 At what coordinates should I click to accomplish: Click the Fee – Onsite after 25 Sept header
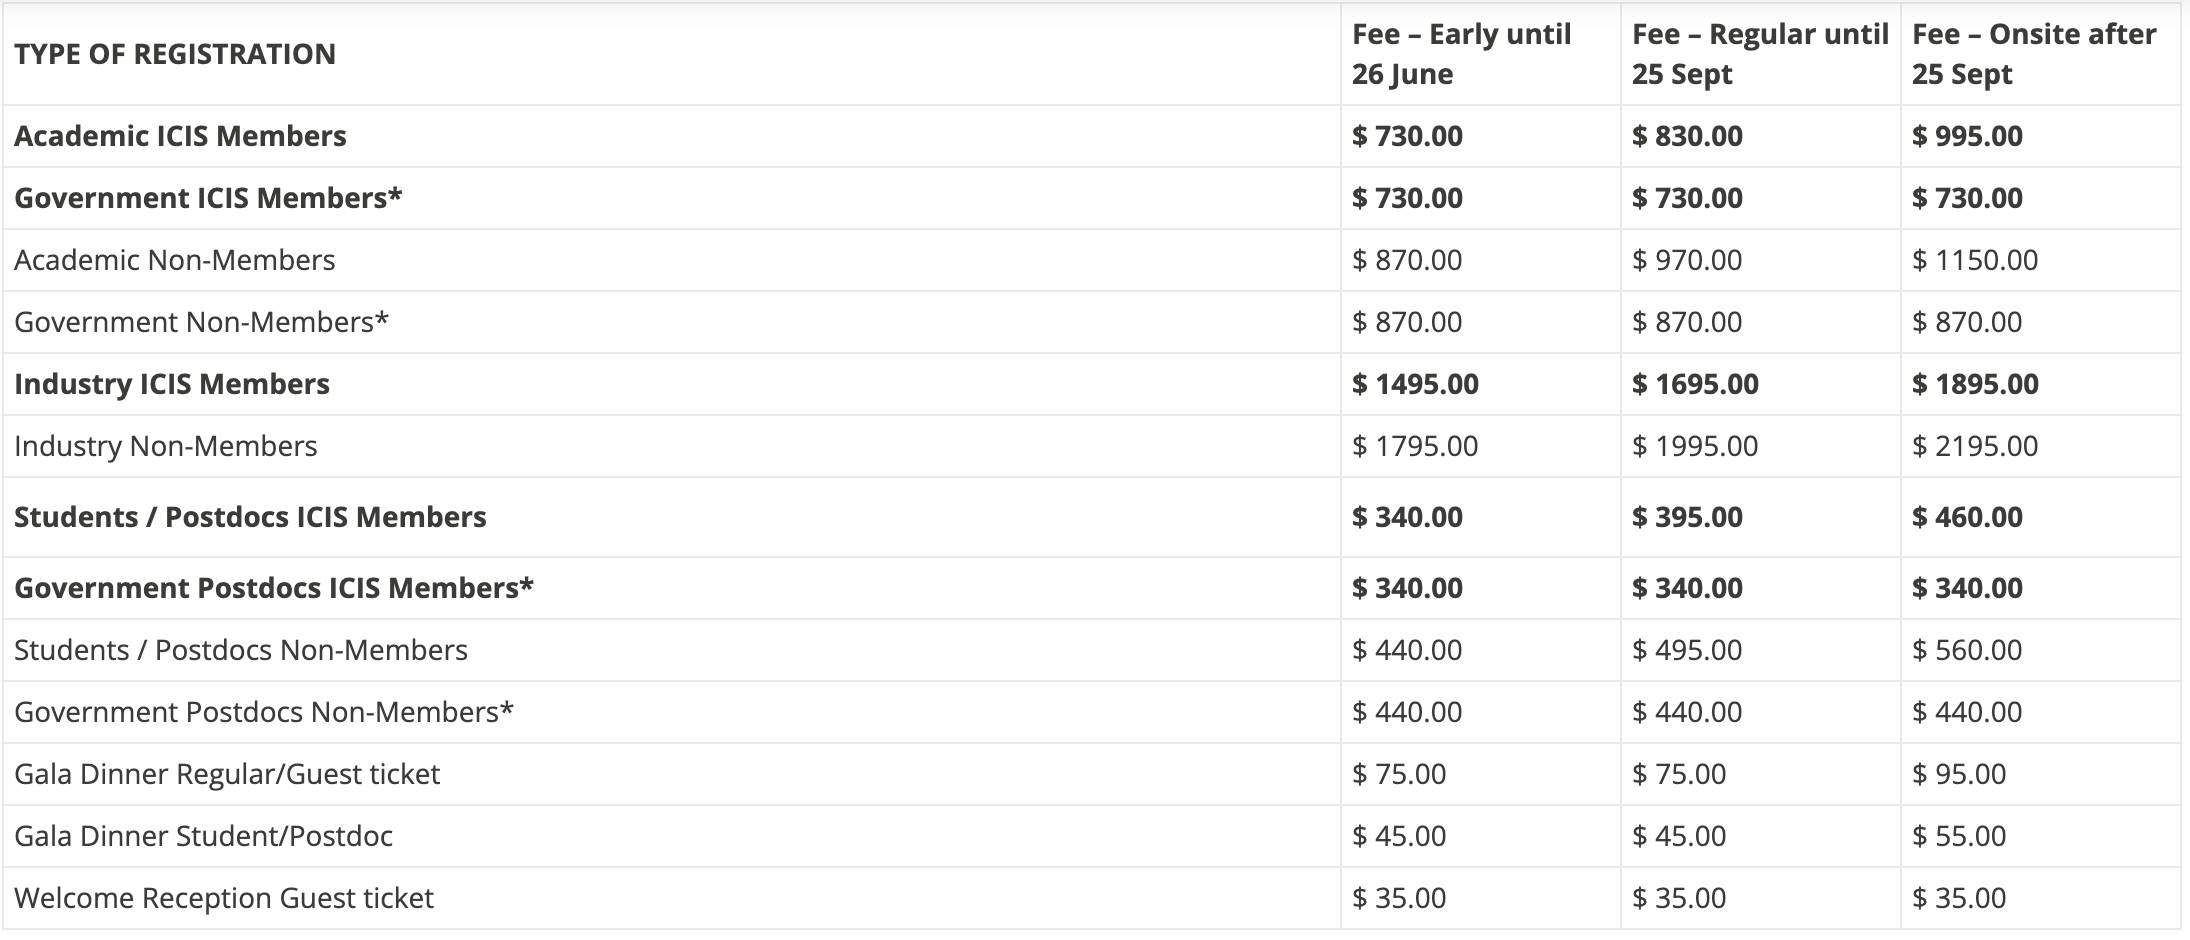(2033, 54)
